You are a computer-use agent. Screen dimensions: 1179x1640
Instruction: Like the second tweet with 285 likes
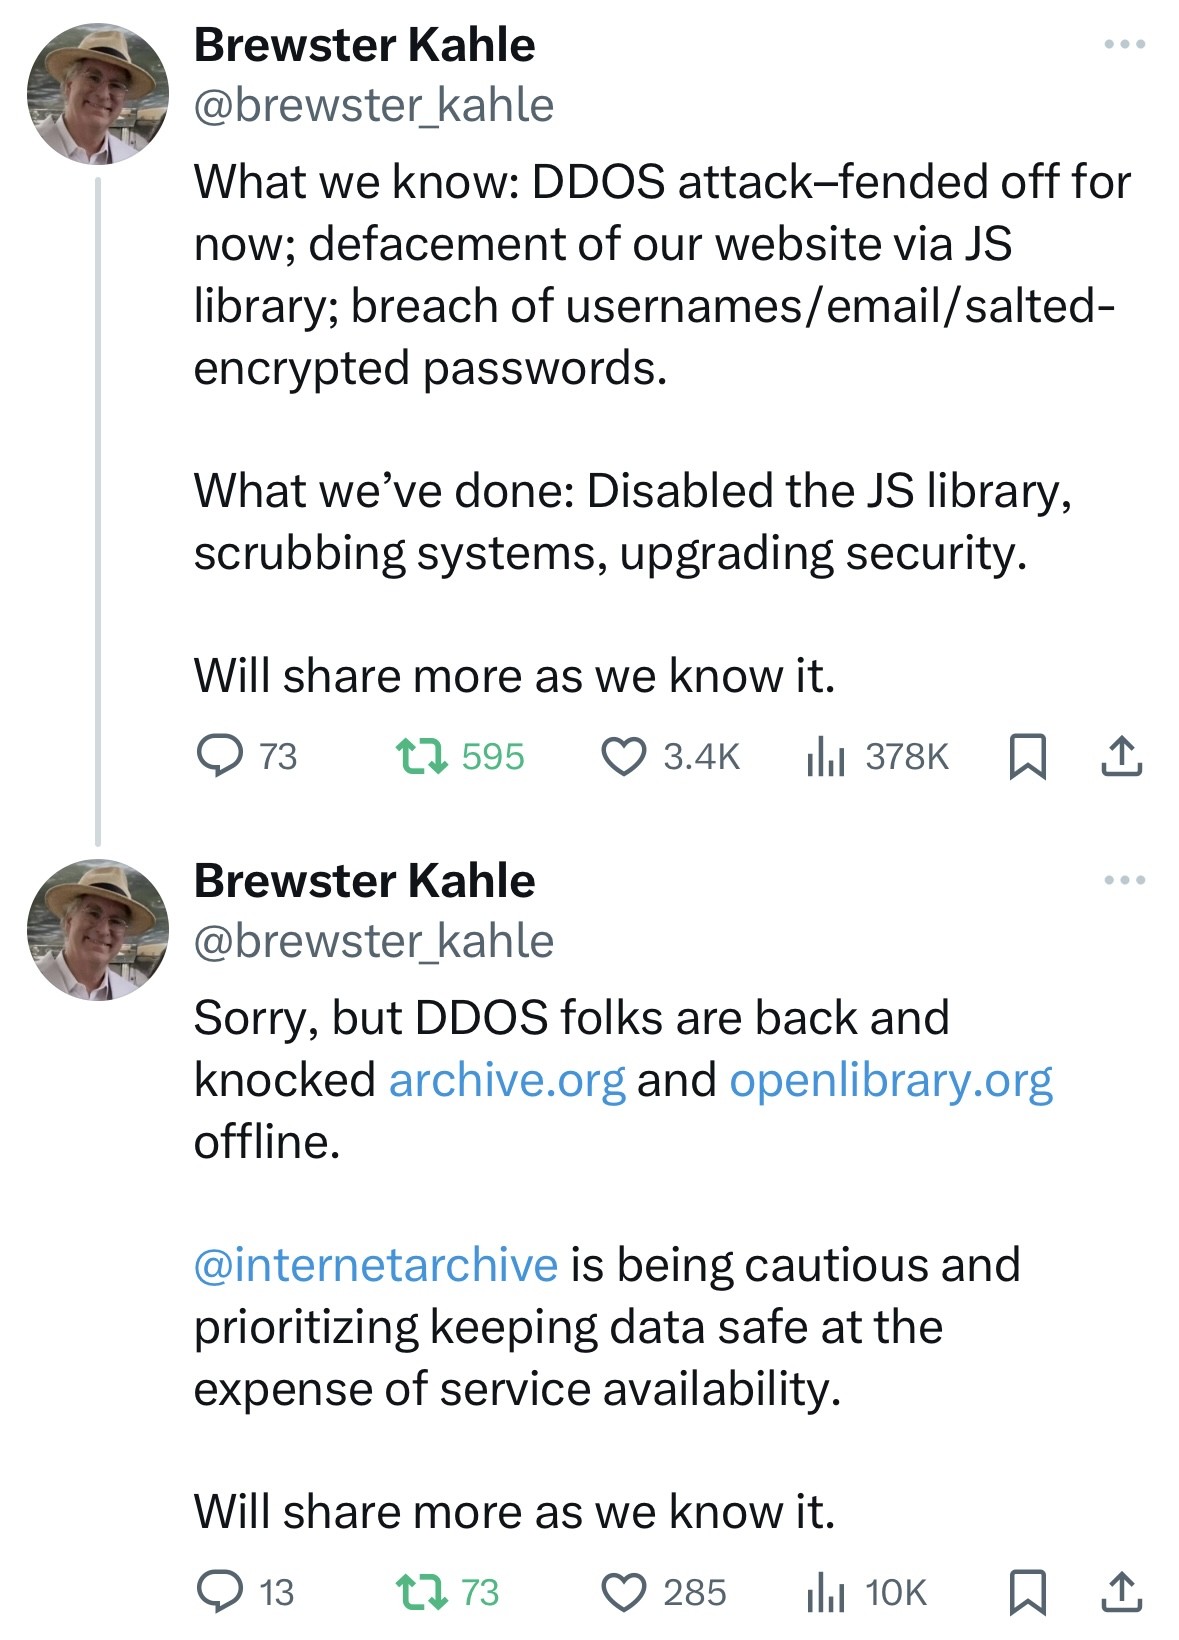pos(663,1592)
